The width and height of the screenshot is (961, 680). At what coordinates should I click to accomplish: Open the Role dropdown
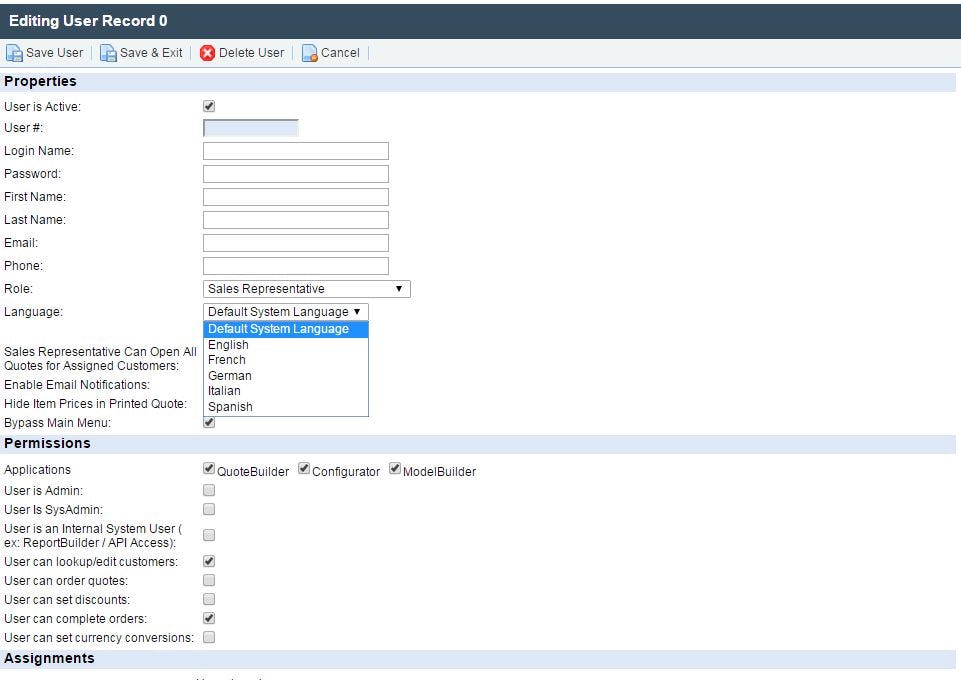[303, 288]
